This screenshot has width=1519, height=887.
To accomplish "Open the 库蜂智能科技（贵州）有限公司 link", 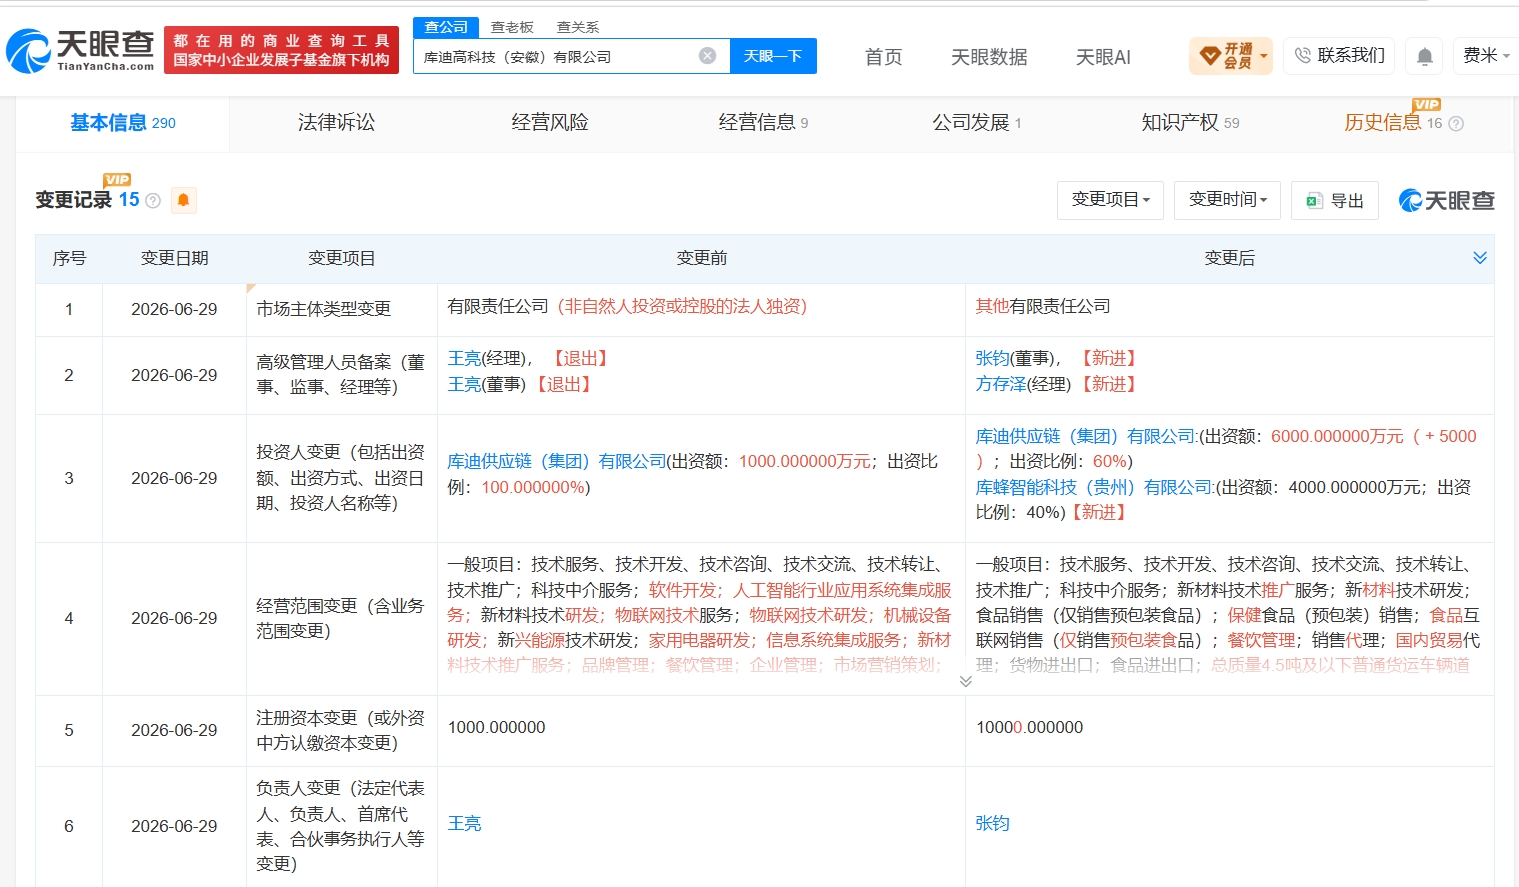I will click(1095, 487).
